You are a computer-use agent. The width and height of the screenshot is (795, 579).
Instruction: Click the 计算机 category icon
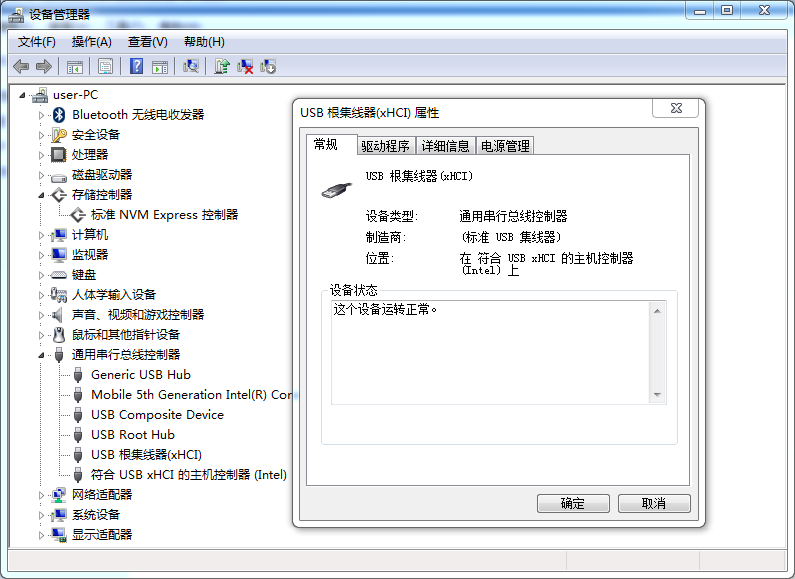[59, 235]
